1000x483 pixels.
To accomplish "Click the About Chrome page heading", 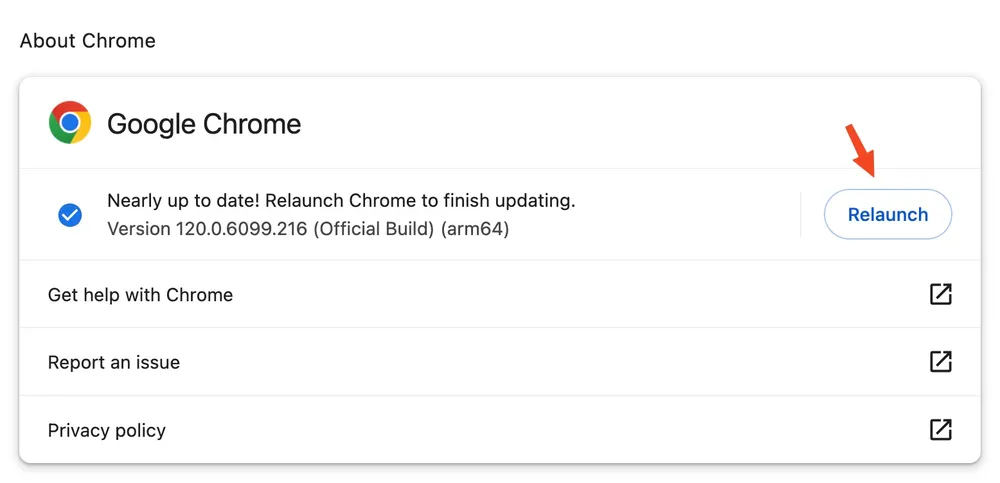I will (x=88, y=41).
